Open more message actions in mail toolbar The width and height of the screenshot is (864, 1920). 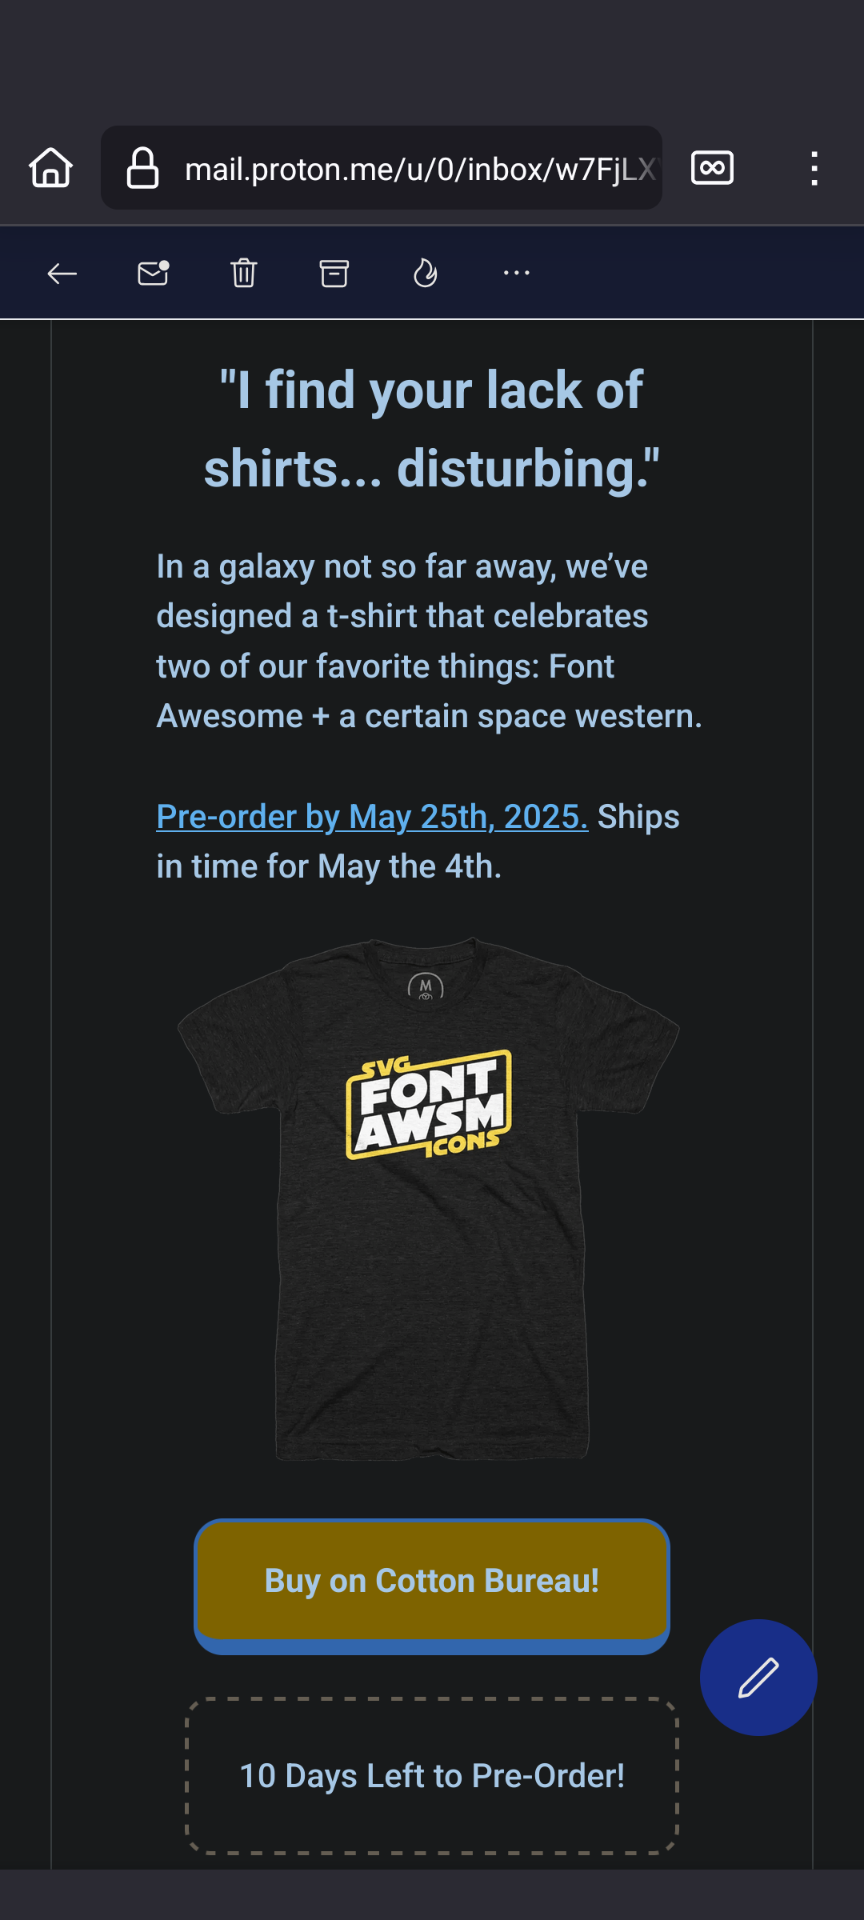[x=516, y=273]
